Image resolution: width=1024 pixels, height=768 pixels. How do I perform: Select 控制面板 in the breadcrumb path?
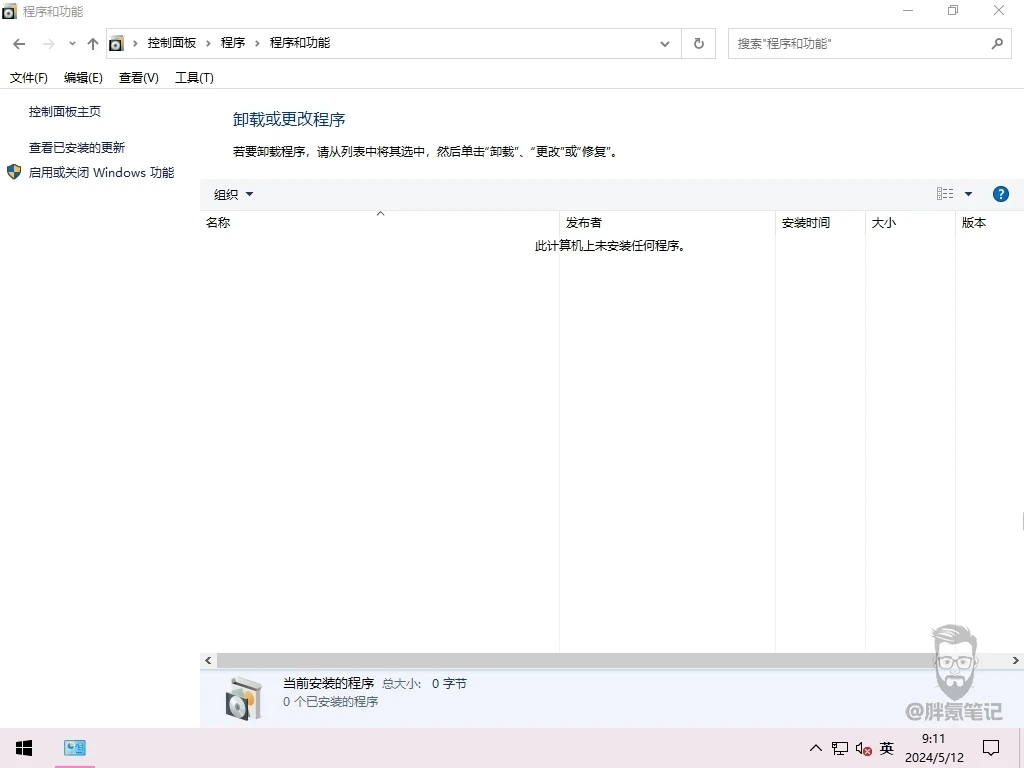pos(172,43)
